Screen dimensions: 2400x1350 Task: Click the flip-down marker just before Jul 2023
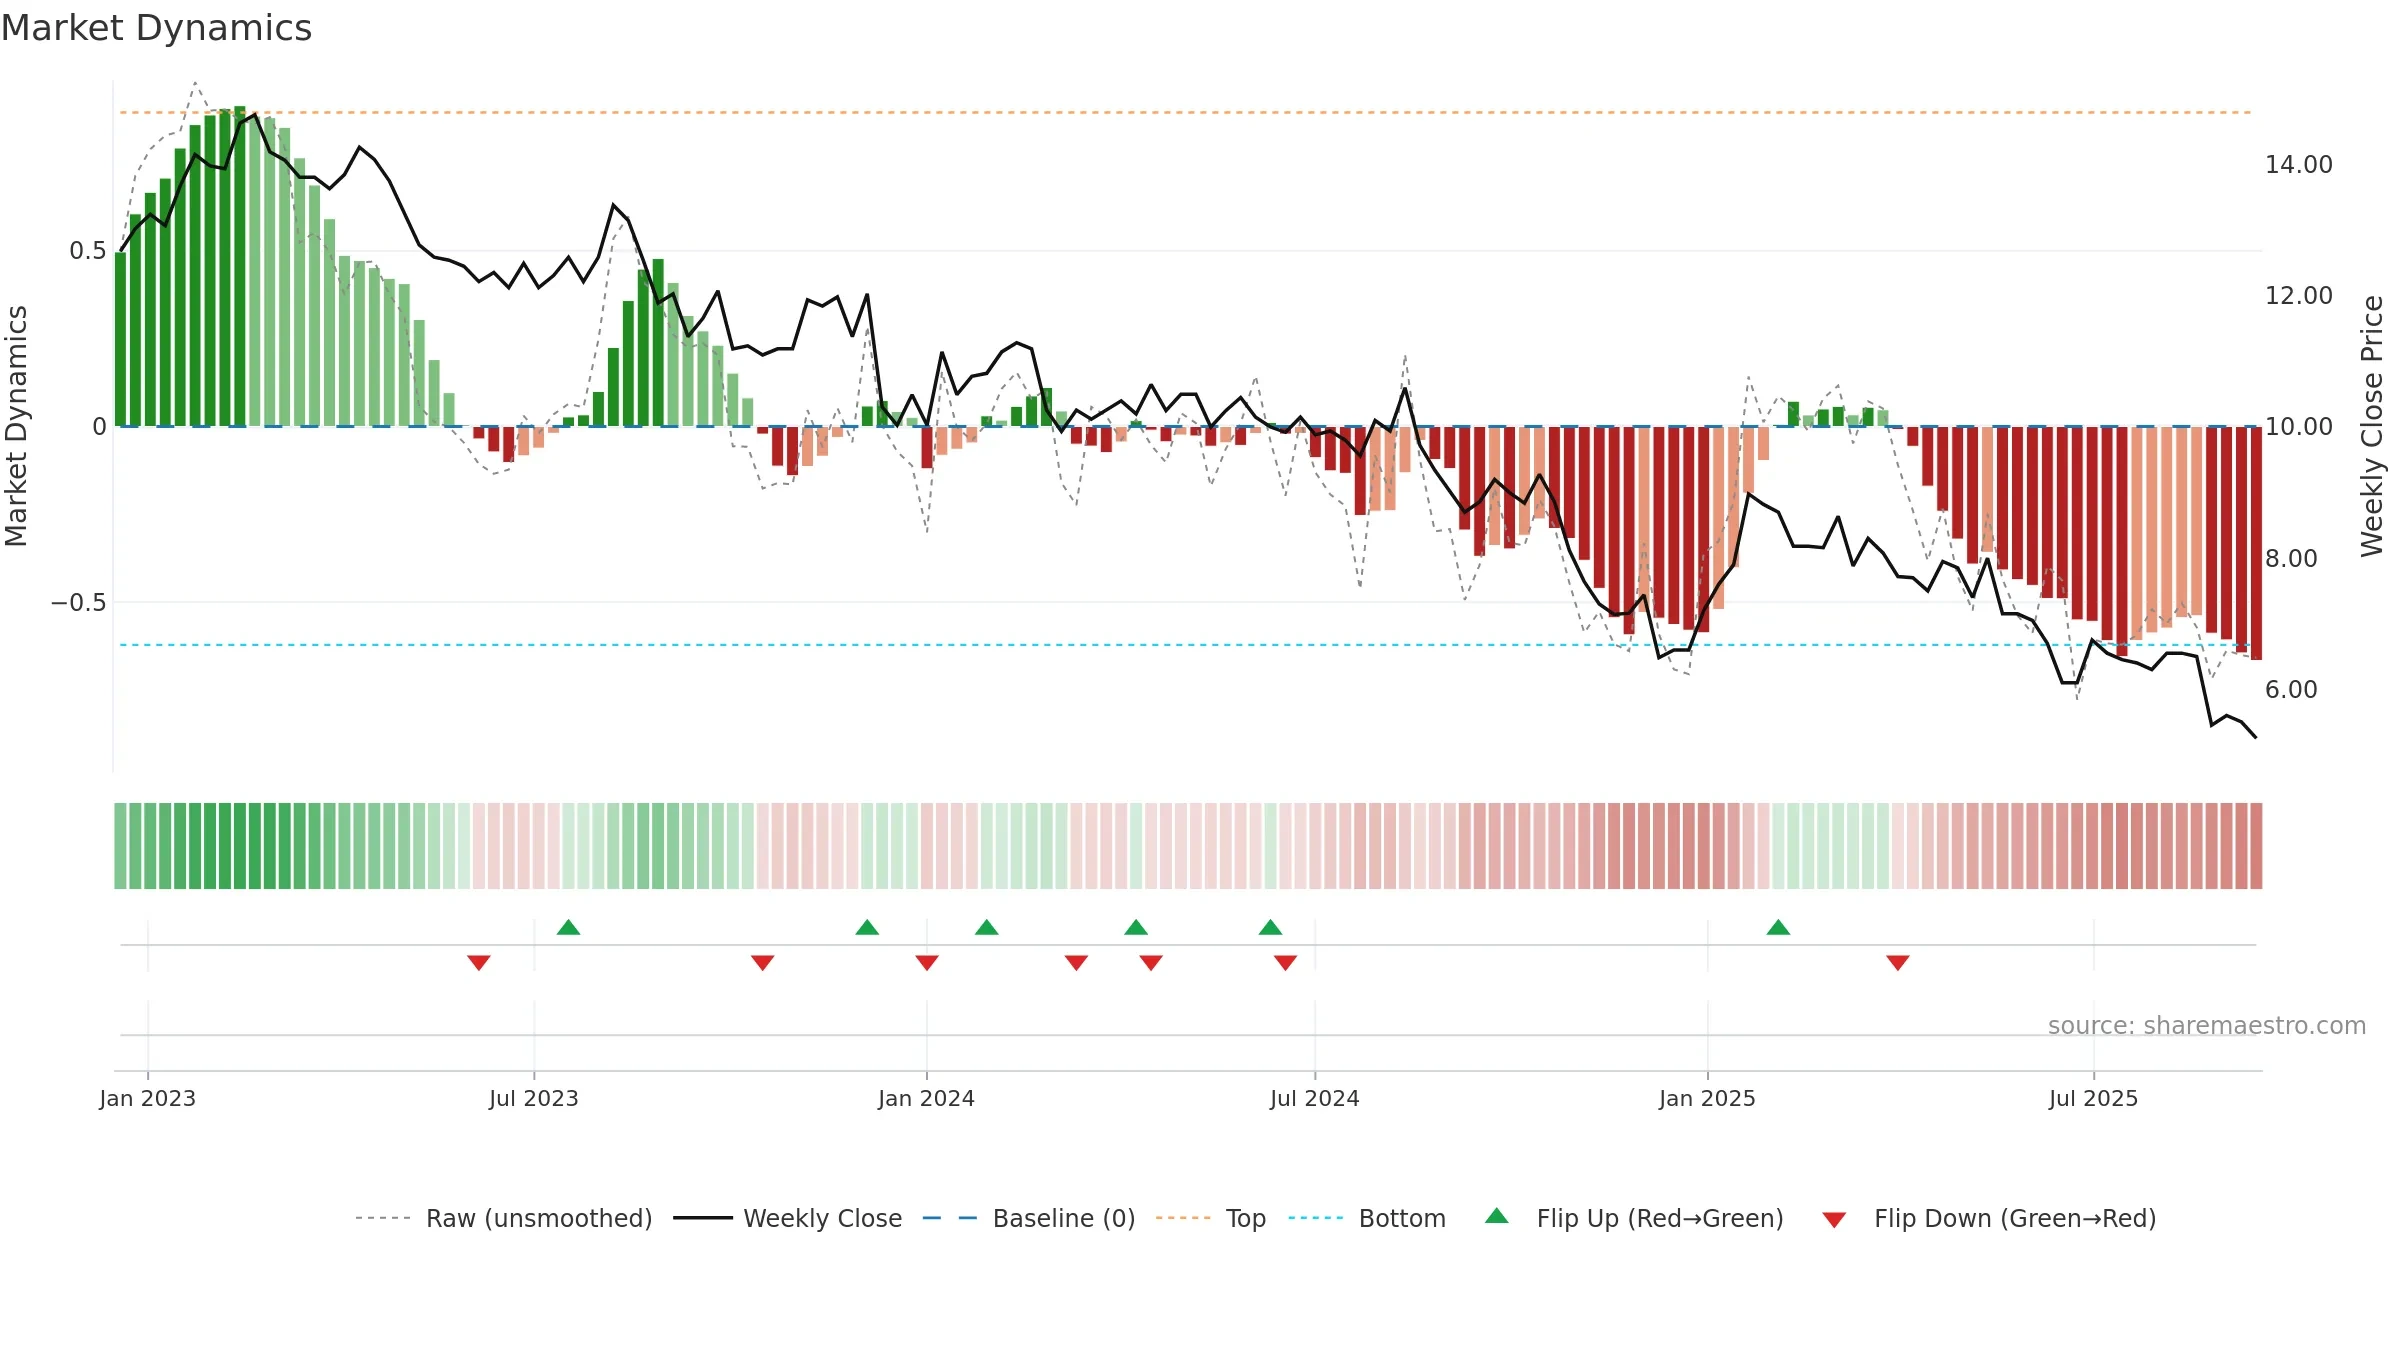tap(479, 963)
